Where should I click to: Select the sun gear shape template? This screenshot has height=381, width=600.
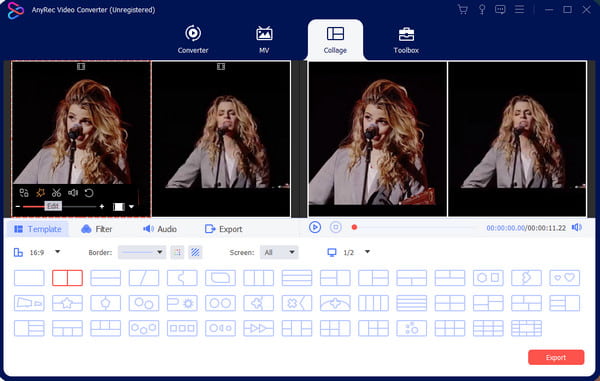pos(182,303)
